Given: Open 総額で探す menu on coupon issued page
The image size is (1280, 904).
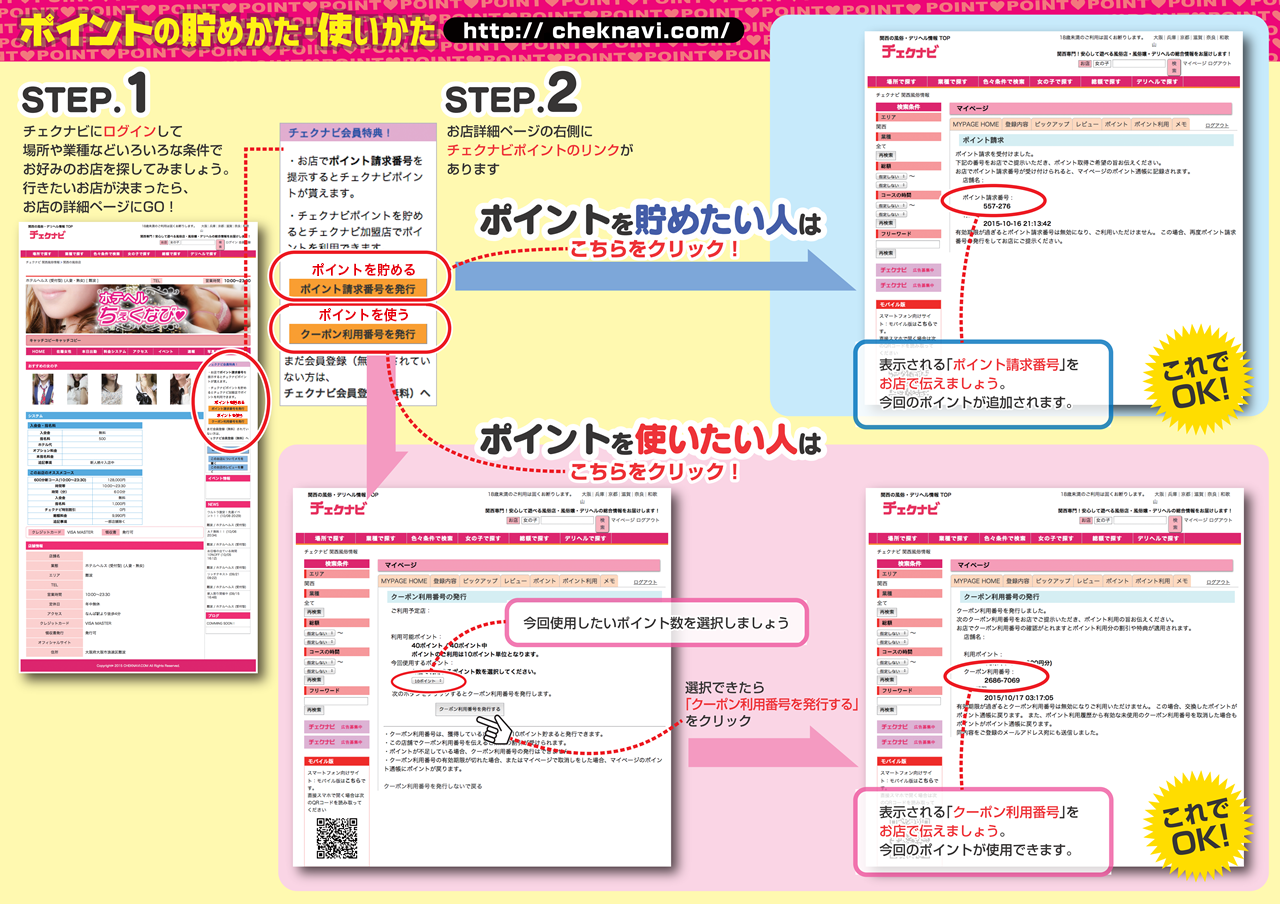Looking at the screenshot, I should (1107, 539).
